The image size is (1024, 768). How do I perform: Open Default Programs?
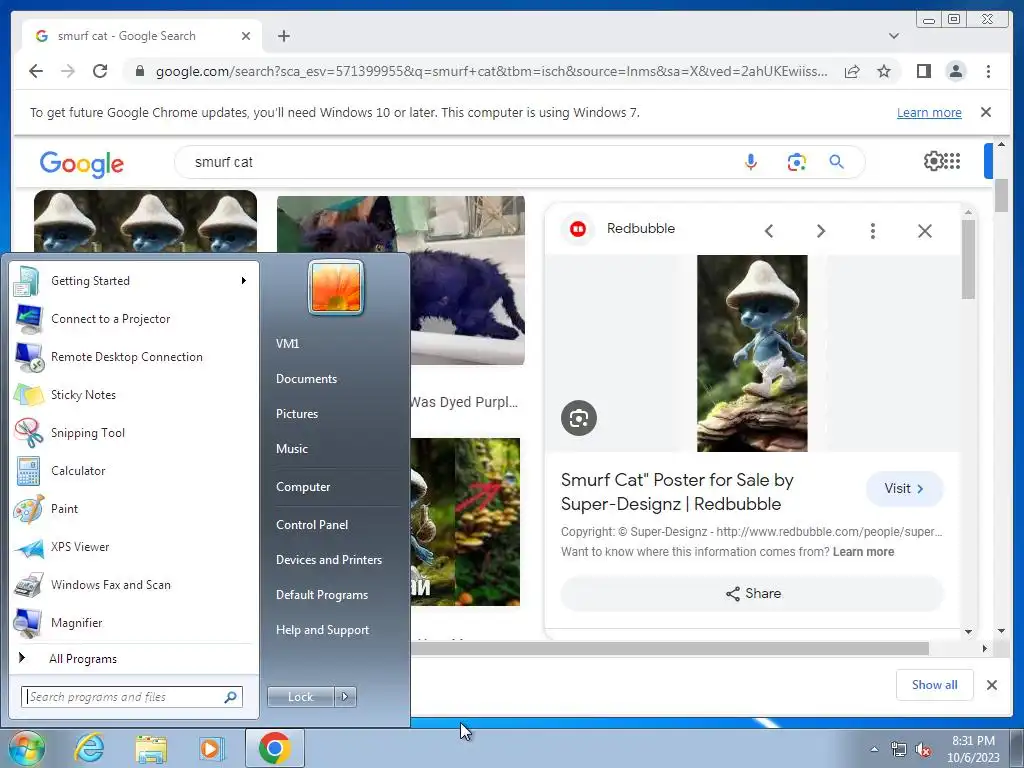coord(322,595)
